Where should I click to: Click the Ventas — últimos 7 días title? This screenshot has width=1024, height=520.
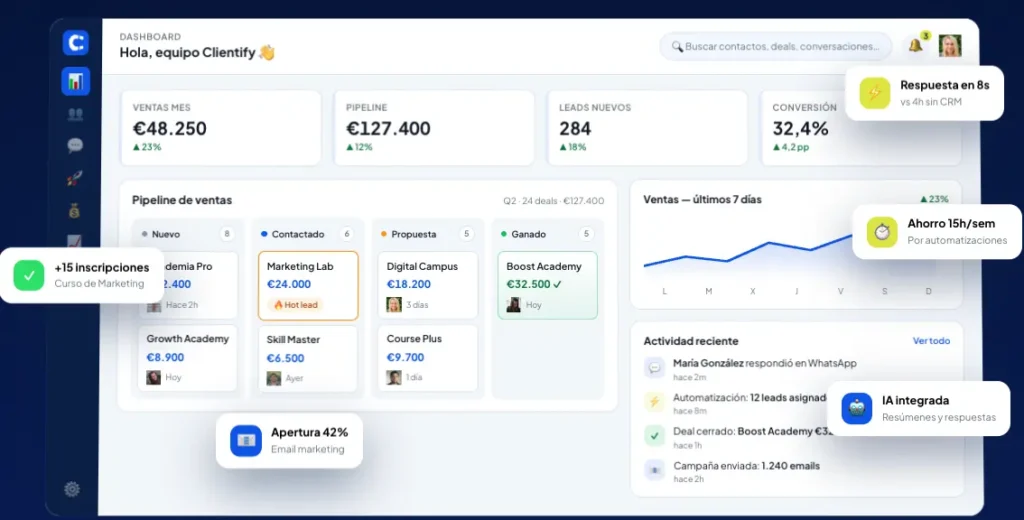point(703,199)
